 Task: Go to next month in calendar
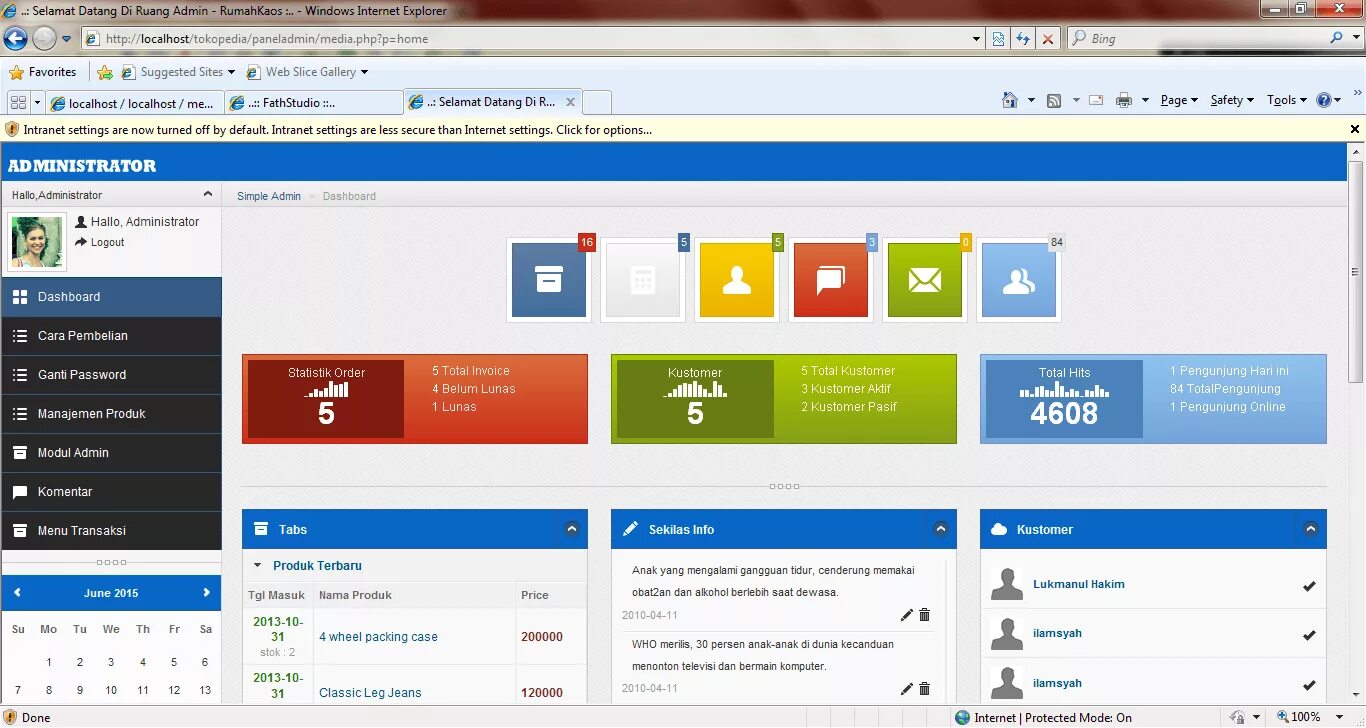207,593
